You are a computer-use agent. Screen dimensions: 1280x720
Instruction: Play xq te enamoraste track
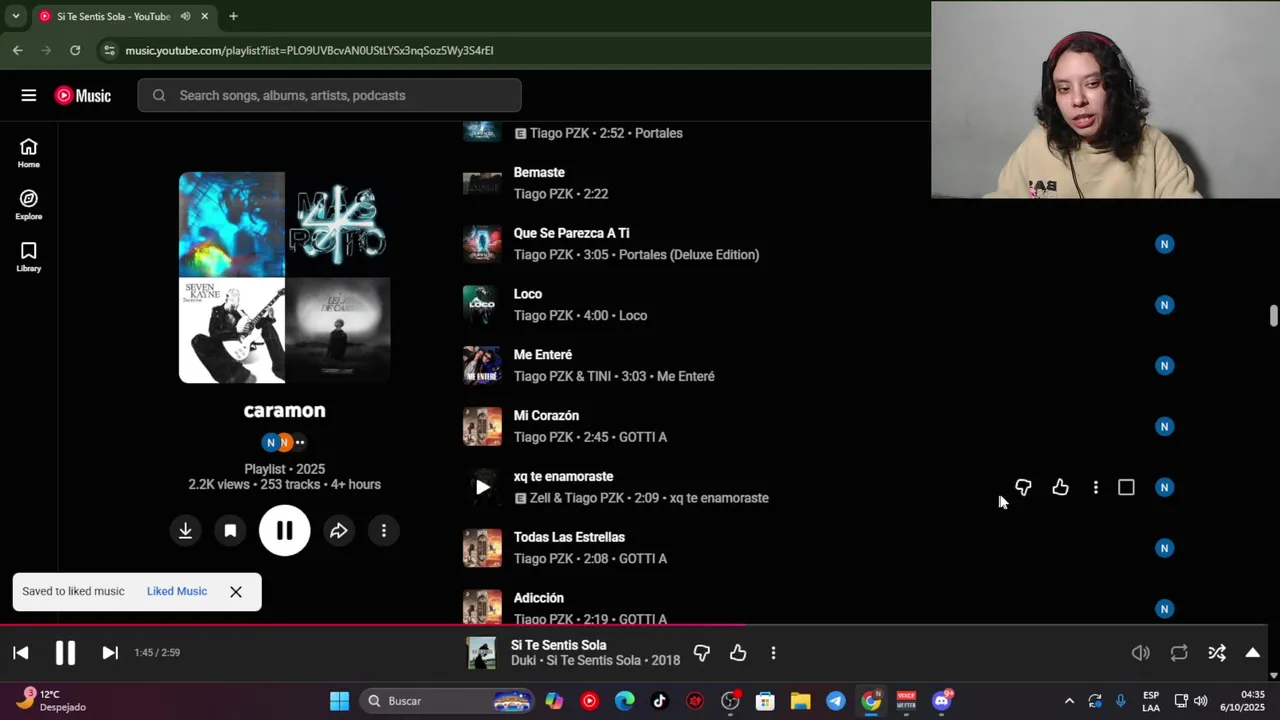(482, 487)
